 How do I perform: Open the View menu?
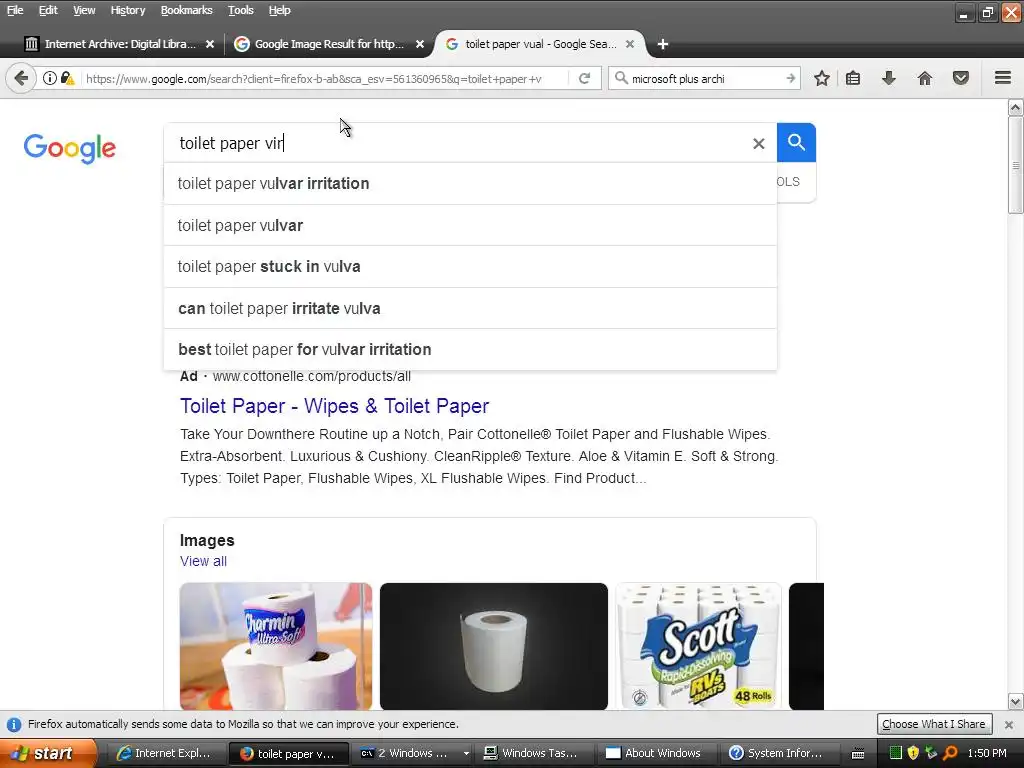pyautogui.click(x=84, y=10)
